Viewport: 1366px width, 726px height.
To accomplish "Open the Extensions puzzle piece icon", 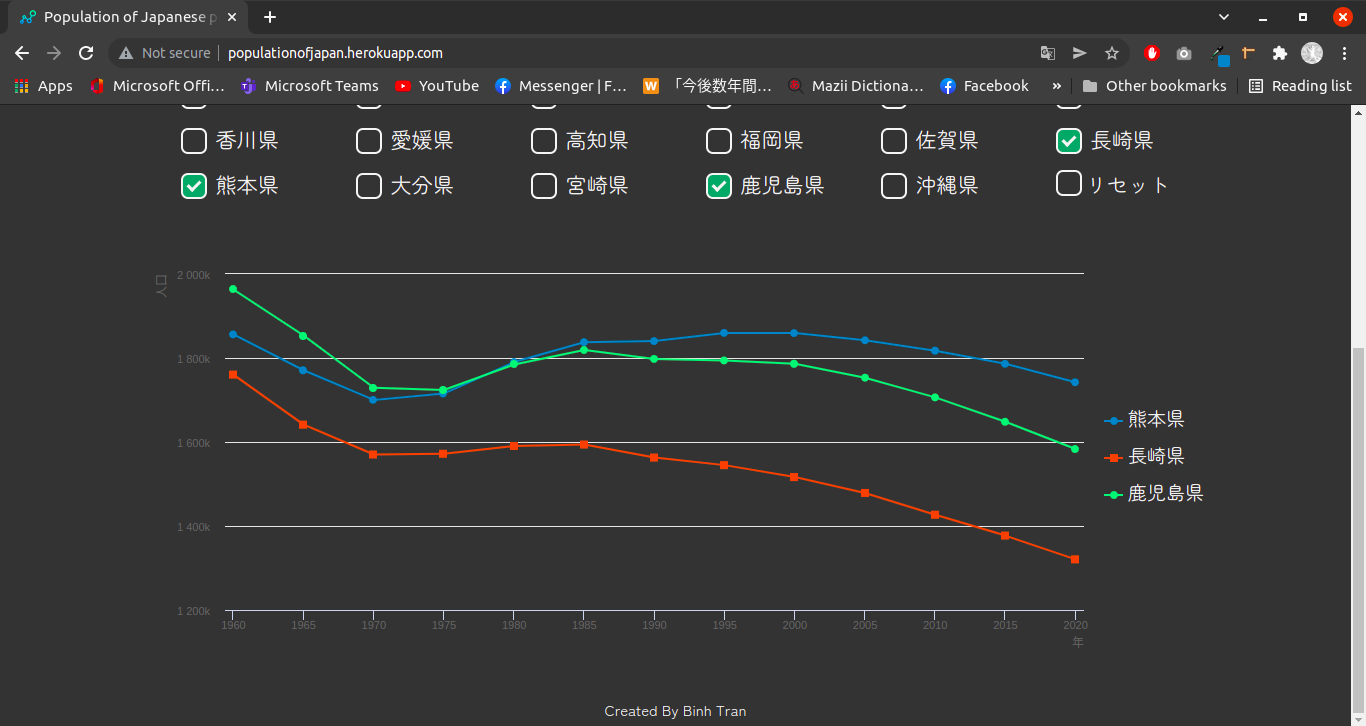I will click(1279, 52).
